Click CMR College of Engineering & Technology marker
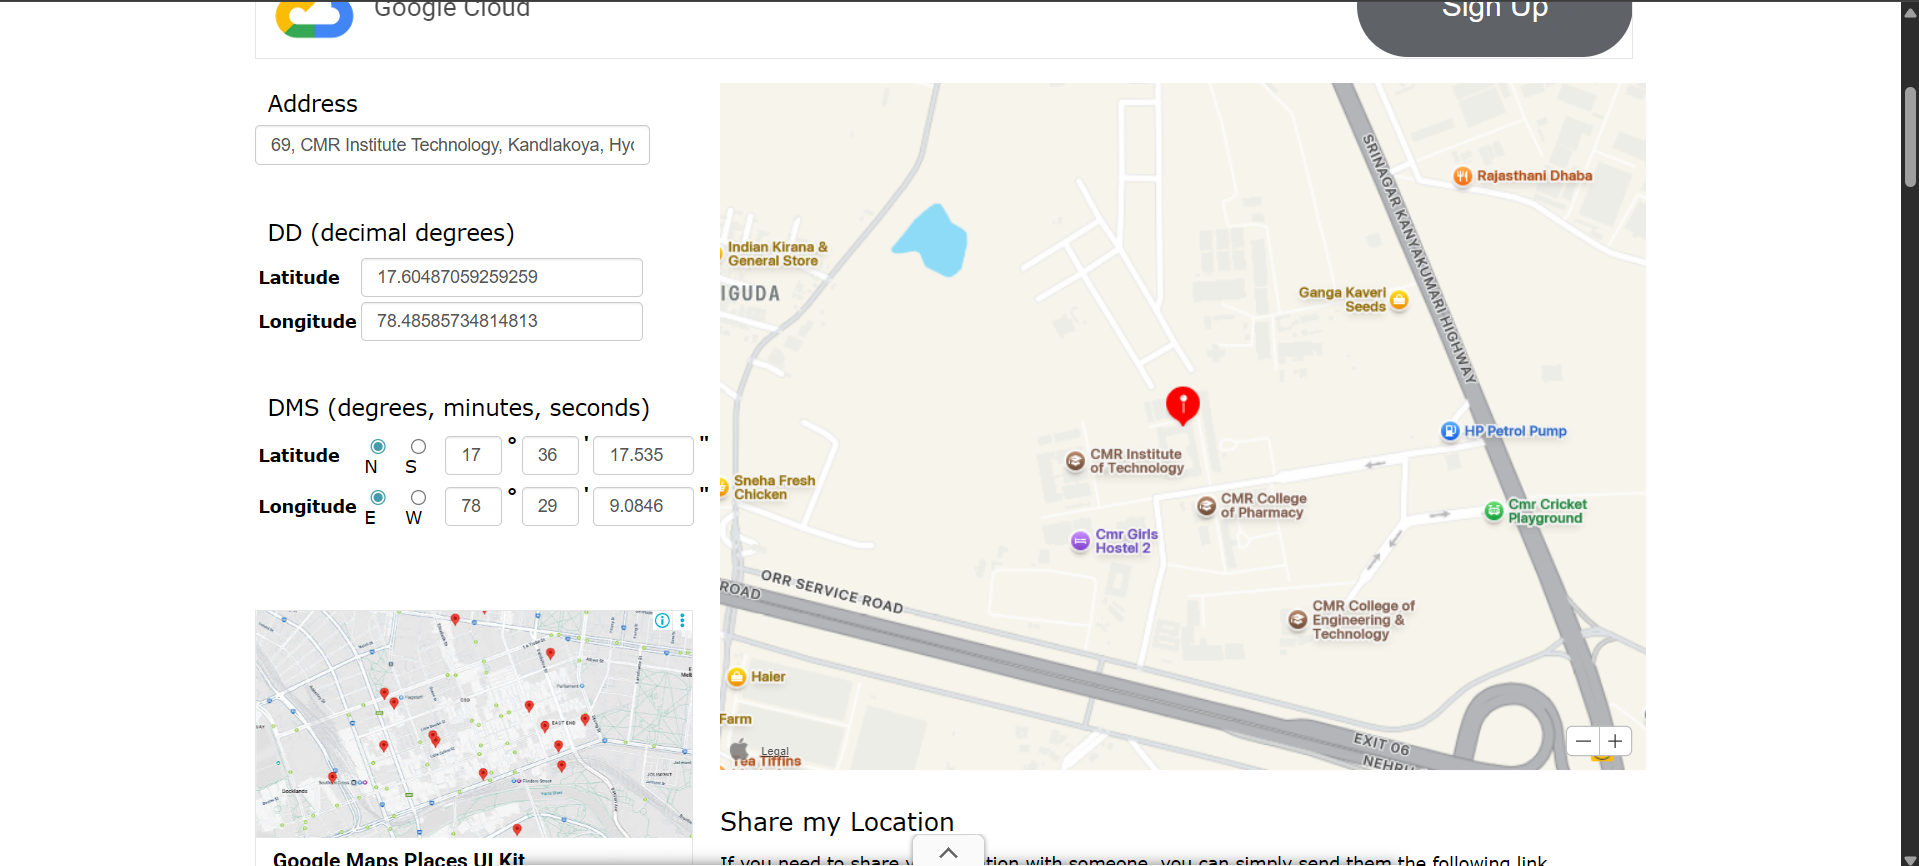This screenshot has width=1919, height=866. [x=1297, y=620]
